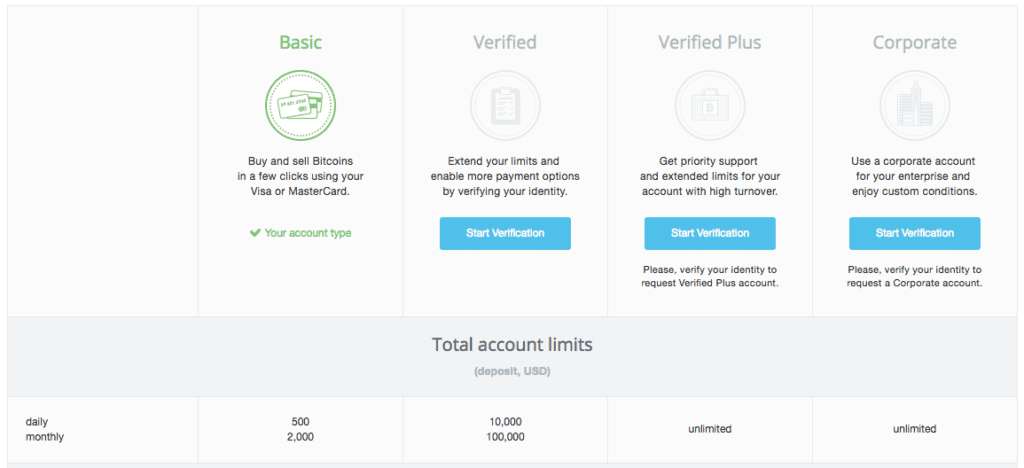Start Verification for the Verified account
Screen dimensions: 1024x468
(x=505, y=233)
